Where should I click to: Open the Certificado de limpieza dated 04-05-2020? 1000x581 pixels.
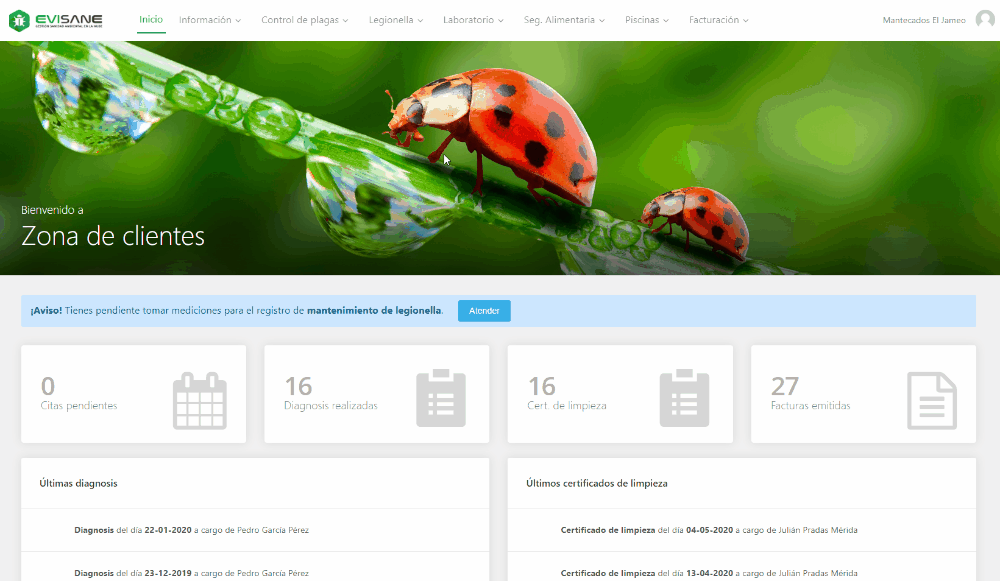(708, 530)
